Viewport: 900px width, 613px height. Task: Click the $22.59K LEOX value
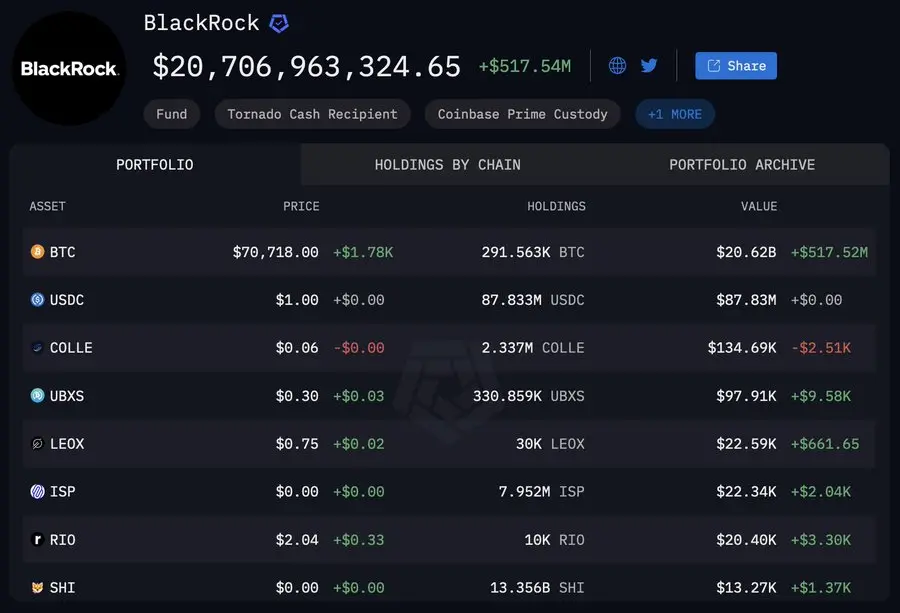point(746,444)
